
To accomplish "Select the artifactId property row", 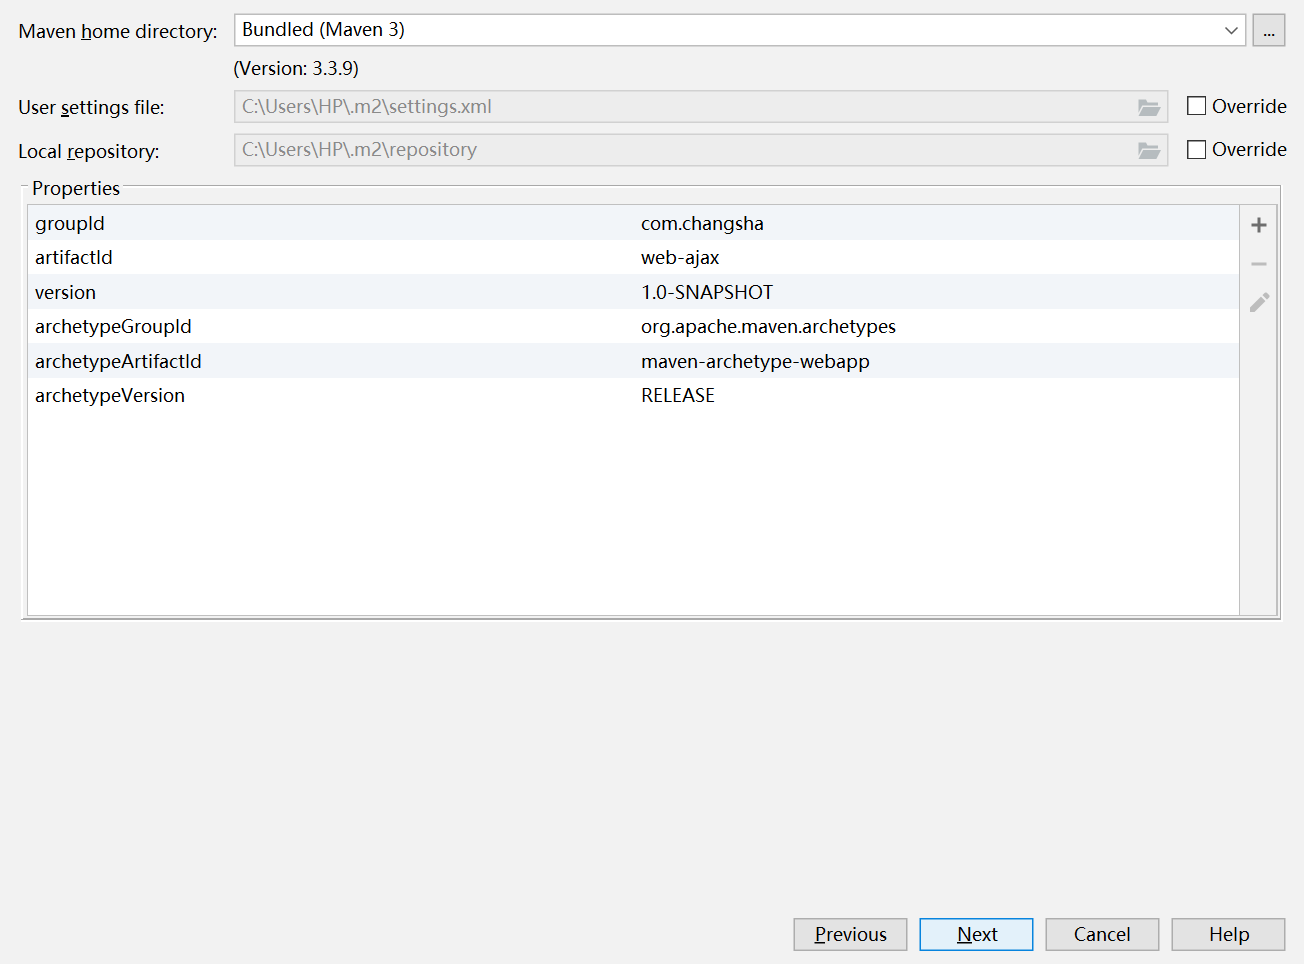I will click(633, 257).
